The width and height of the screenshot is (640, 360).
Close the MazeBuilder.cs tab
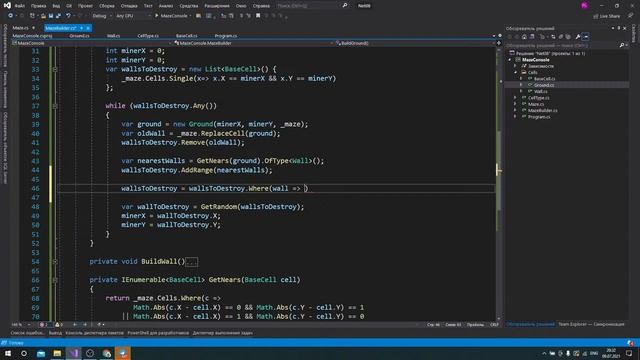click(88, 28)
